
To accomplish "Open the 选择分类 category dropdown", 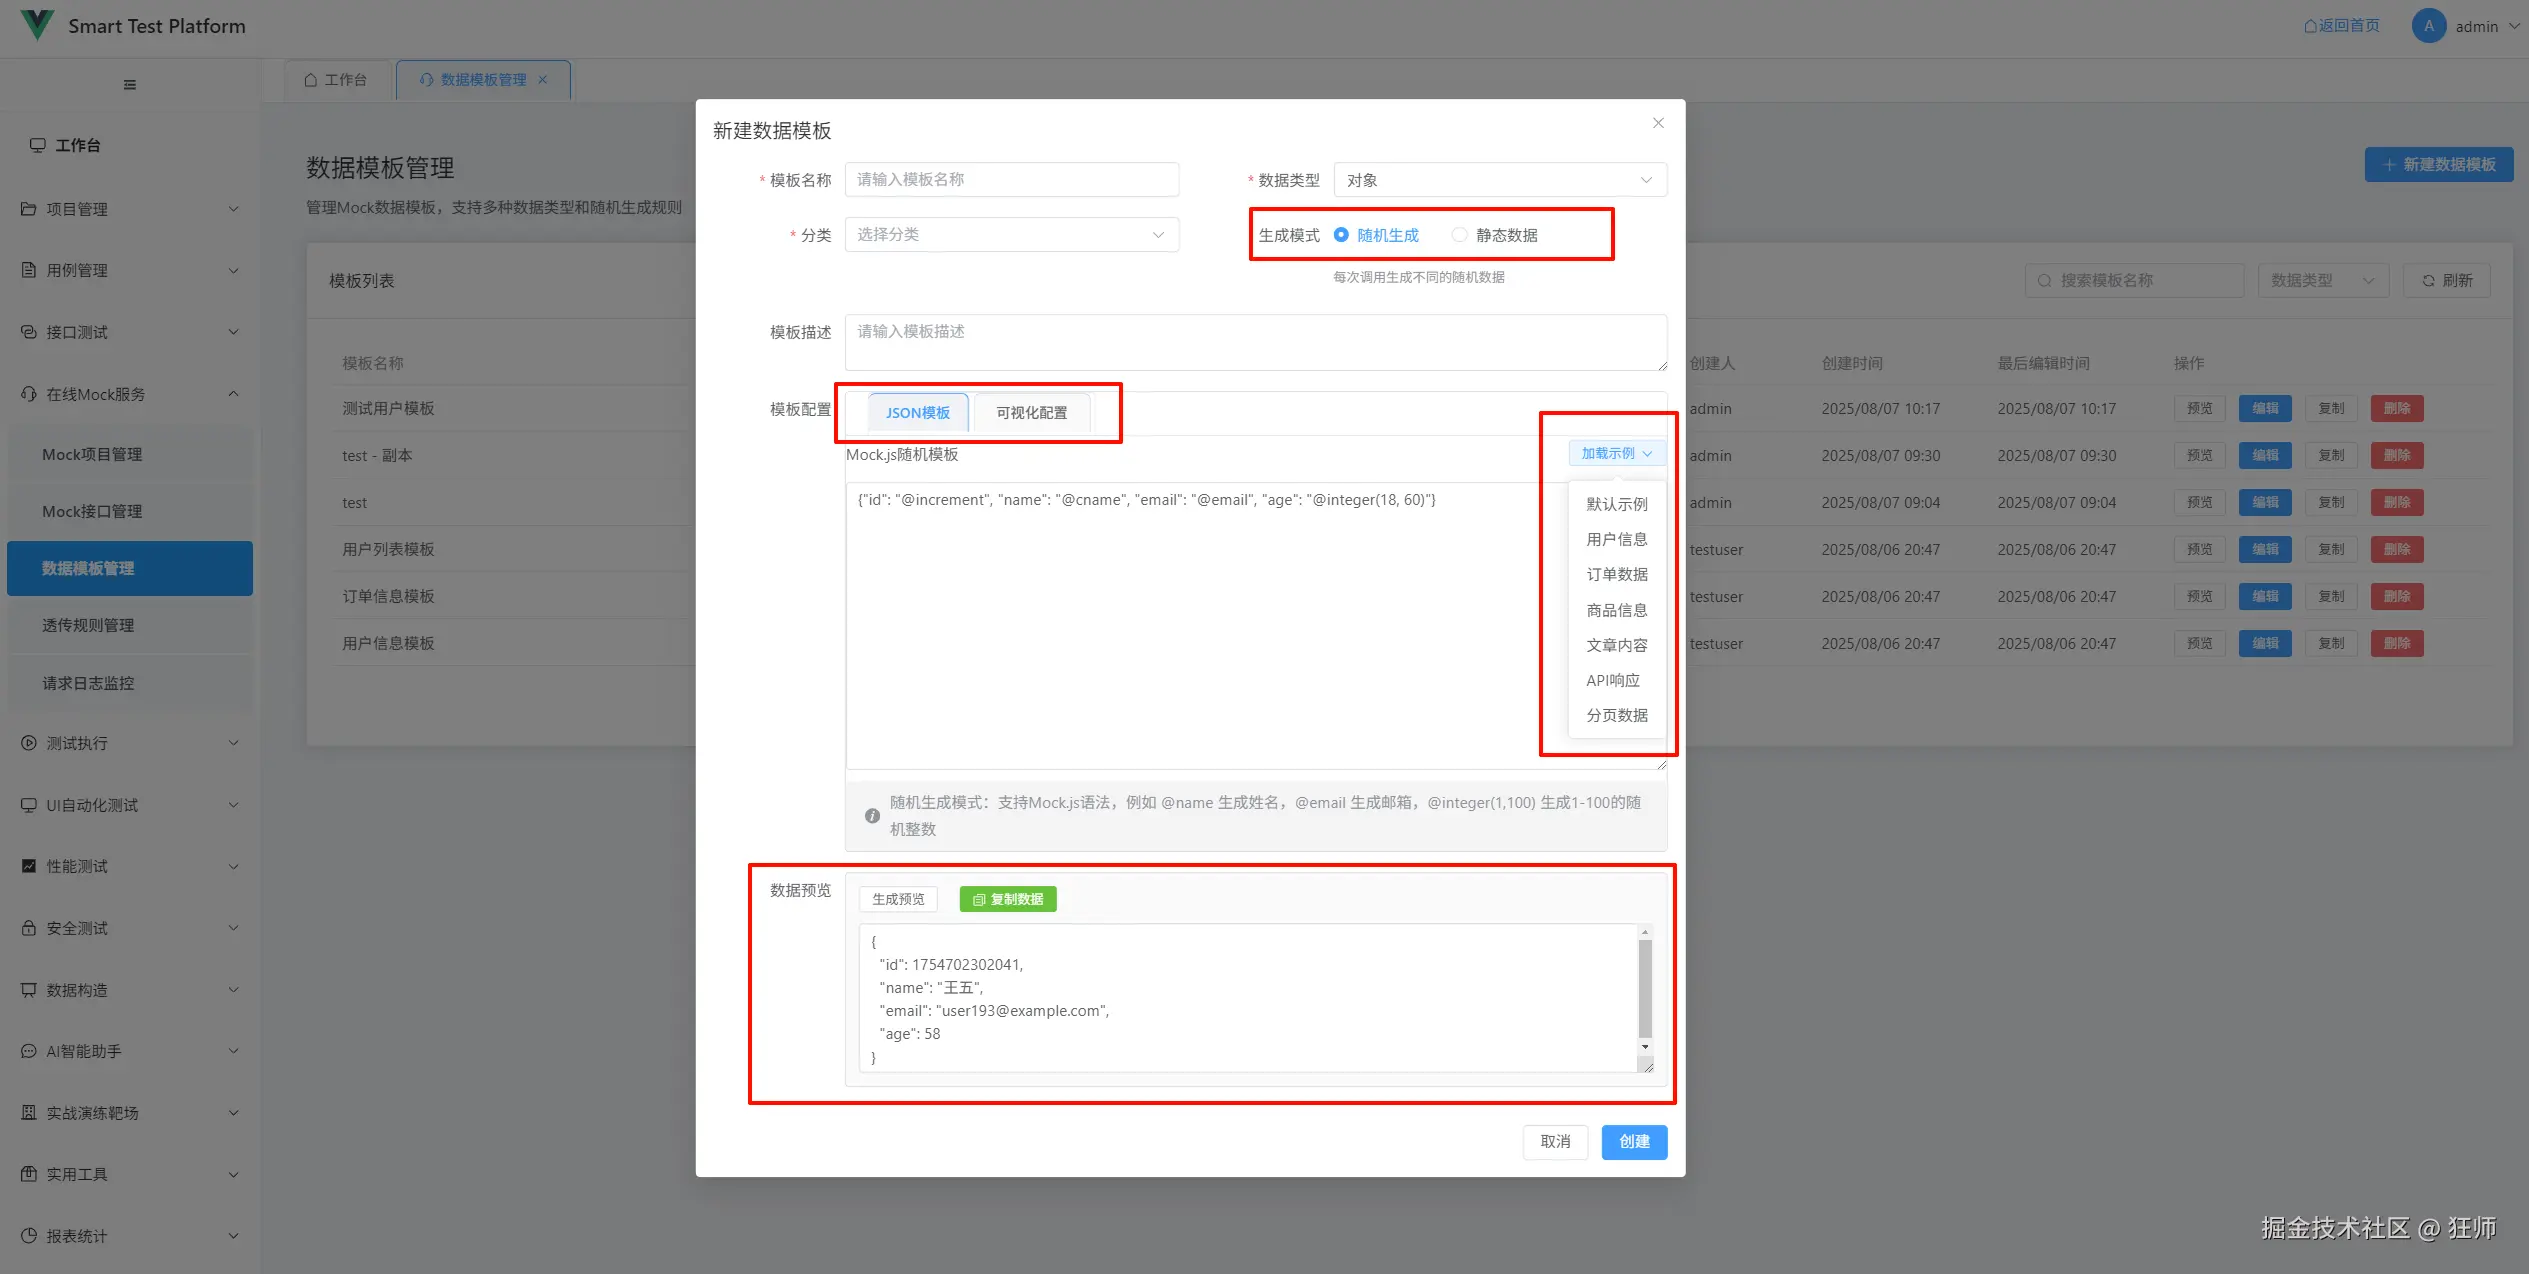I will 1011,235.
